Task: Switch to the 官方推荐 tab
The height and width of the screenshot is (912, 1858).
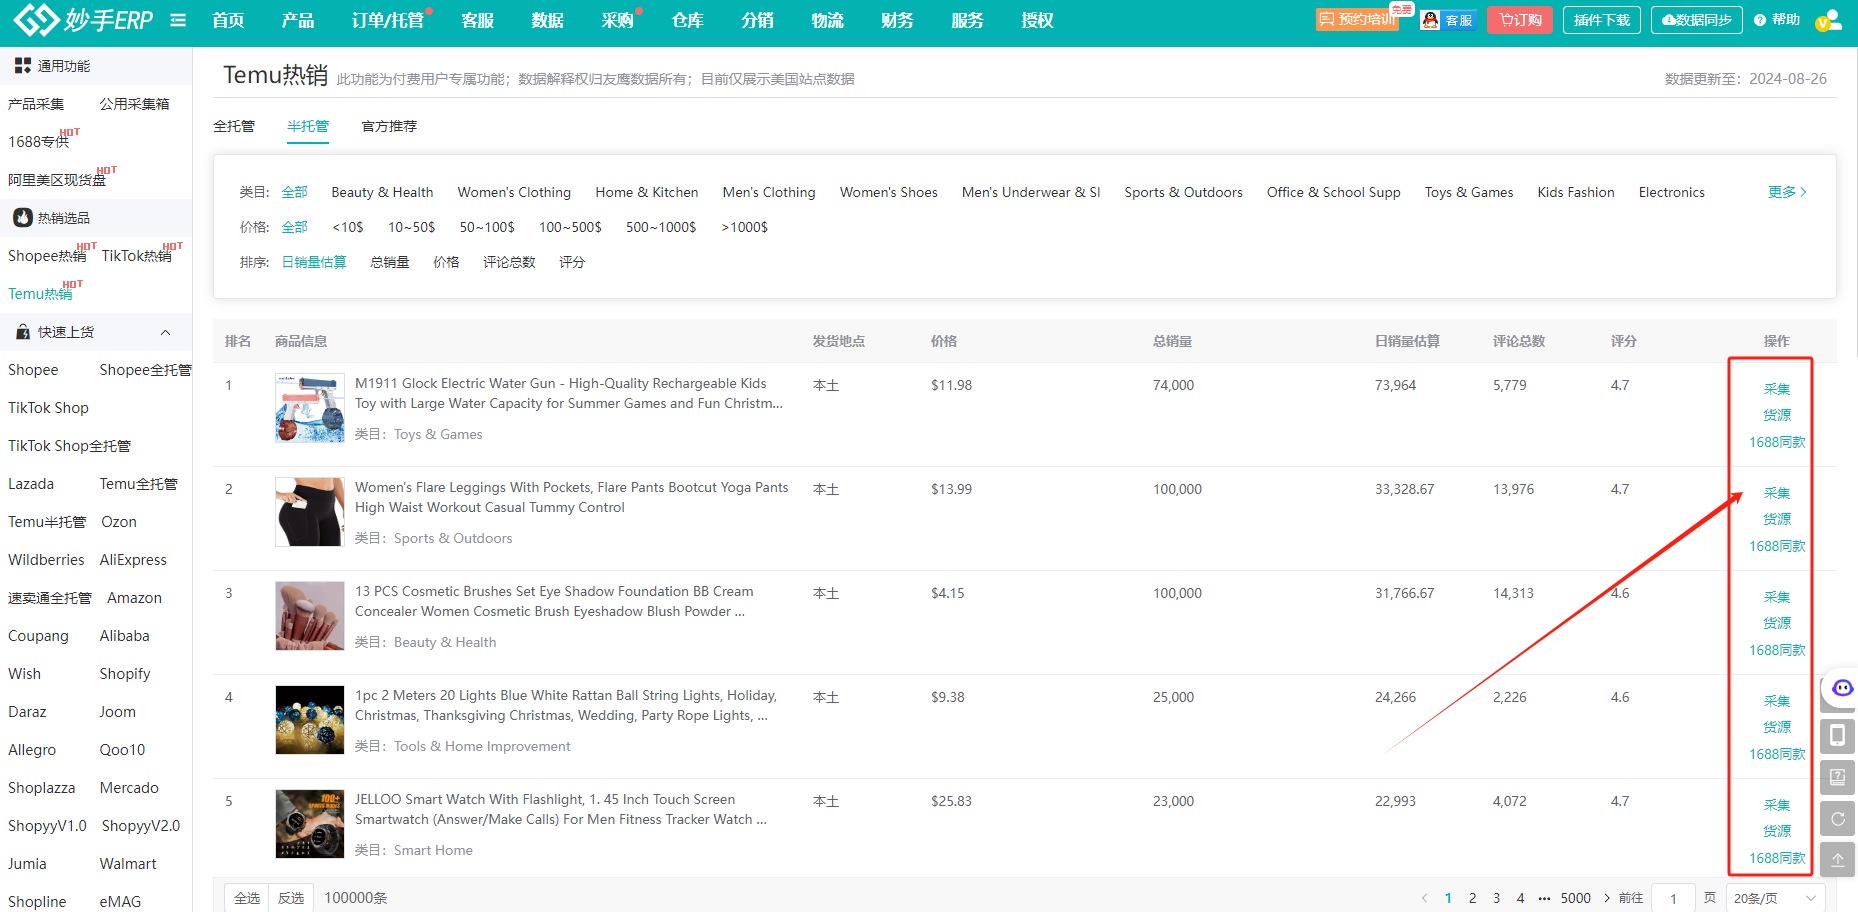Action: [x=389, y=126]
